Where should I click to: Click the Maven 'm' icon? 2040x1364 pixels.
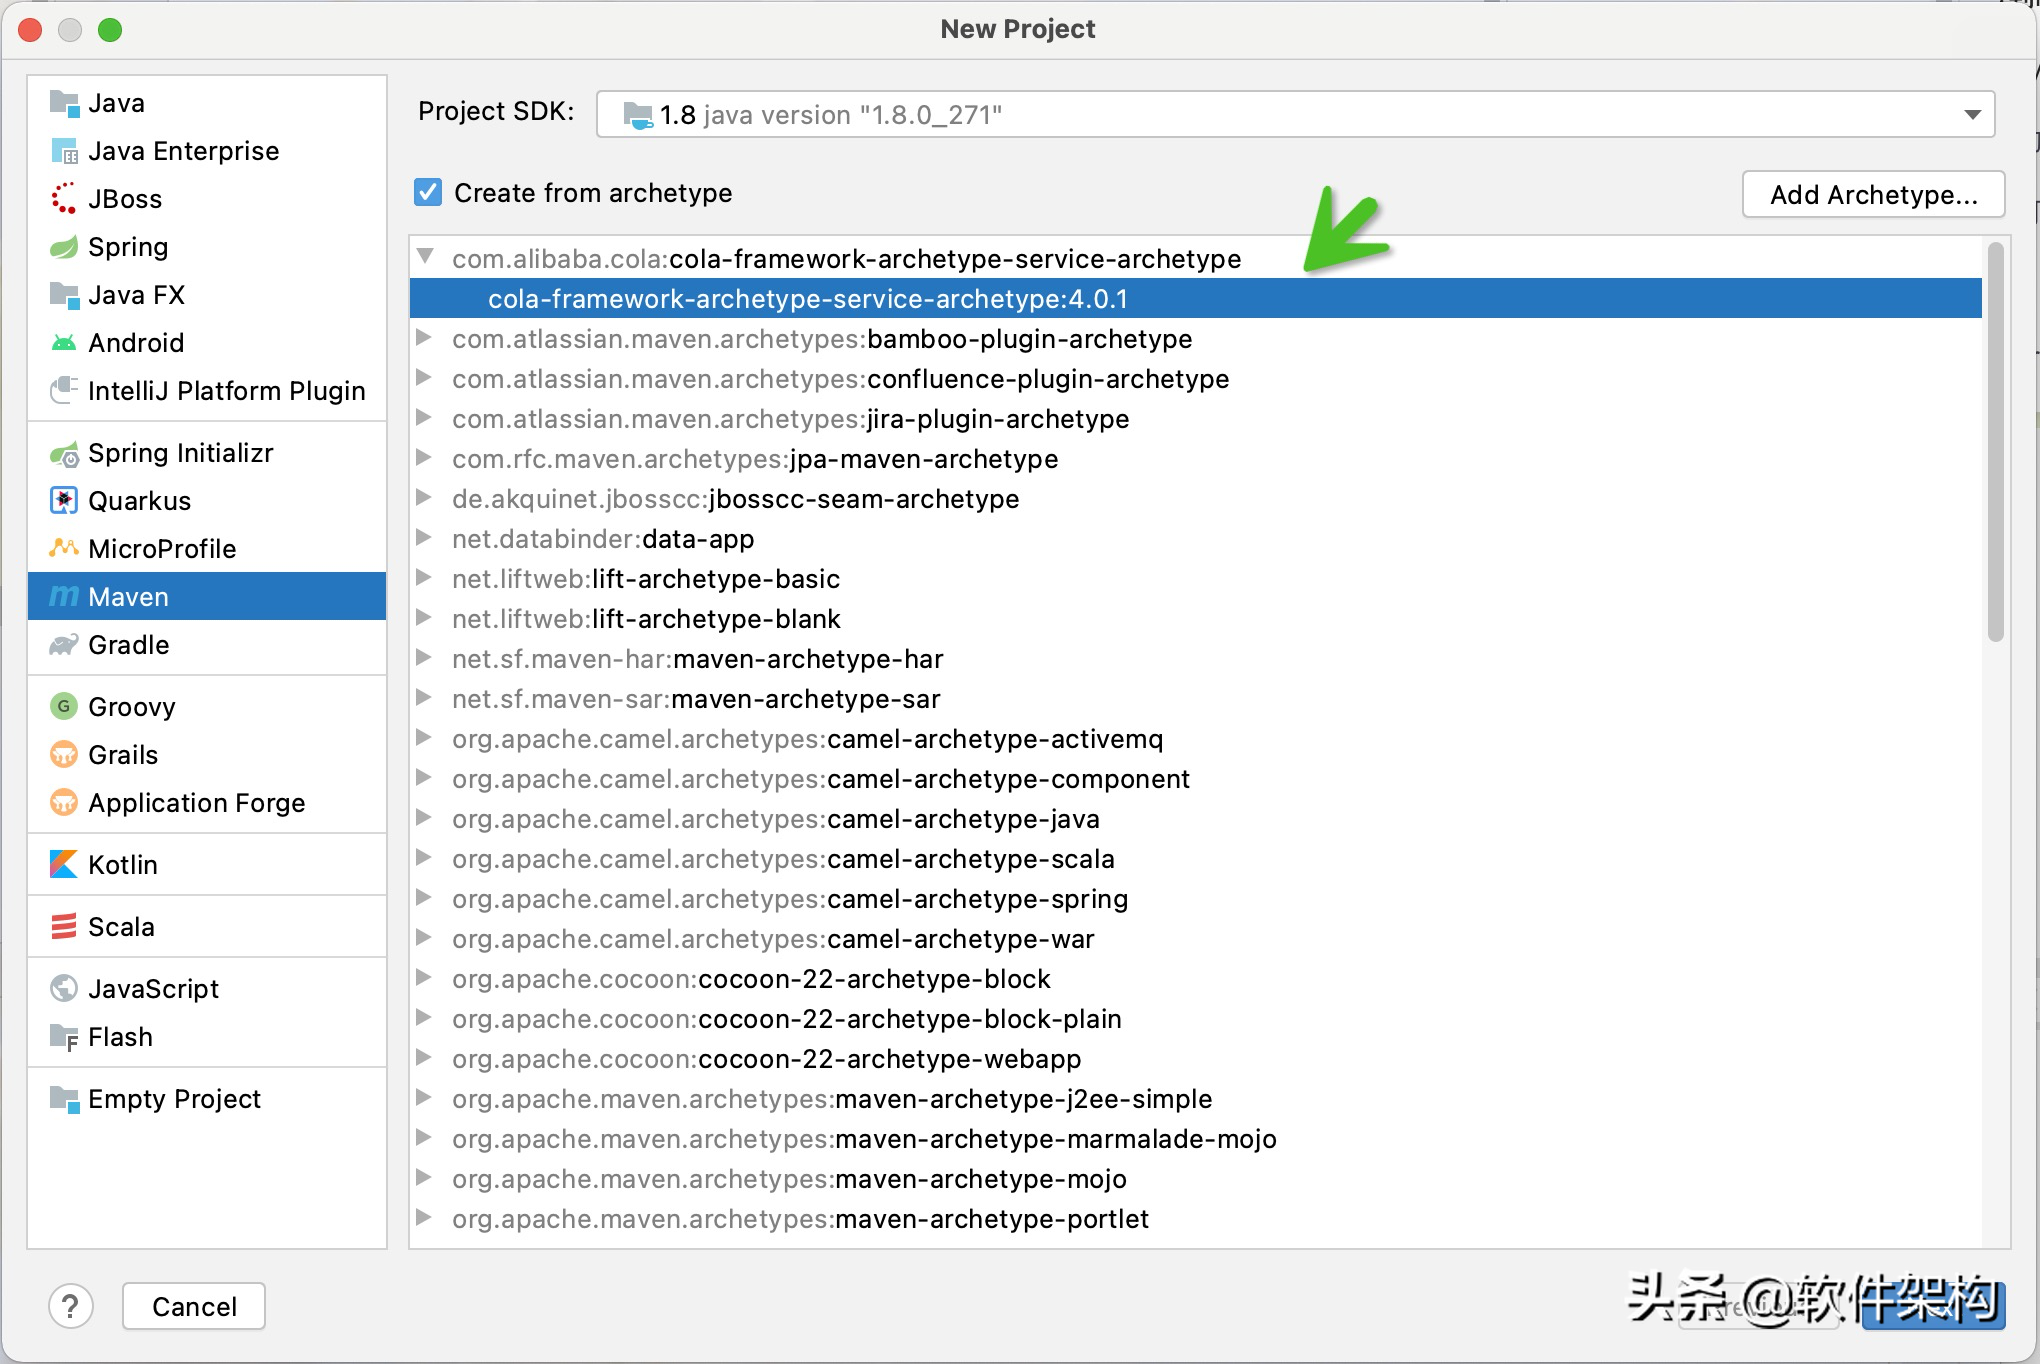pyautogui.click(x=64, y=597)
